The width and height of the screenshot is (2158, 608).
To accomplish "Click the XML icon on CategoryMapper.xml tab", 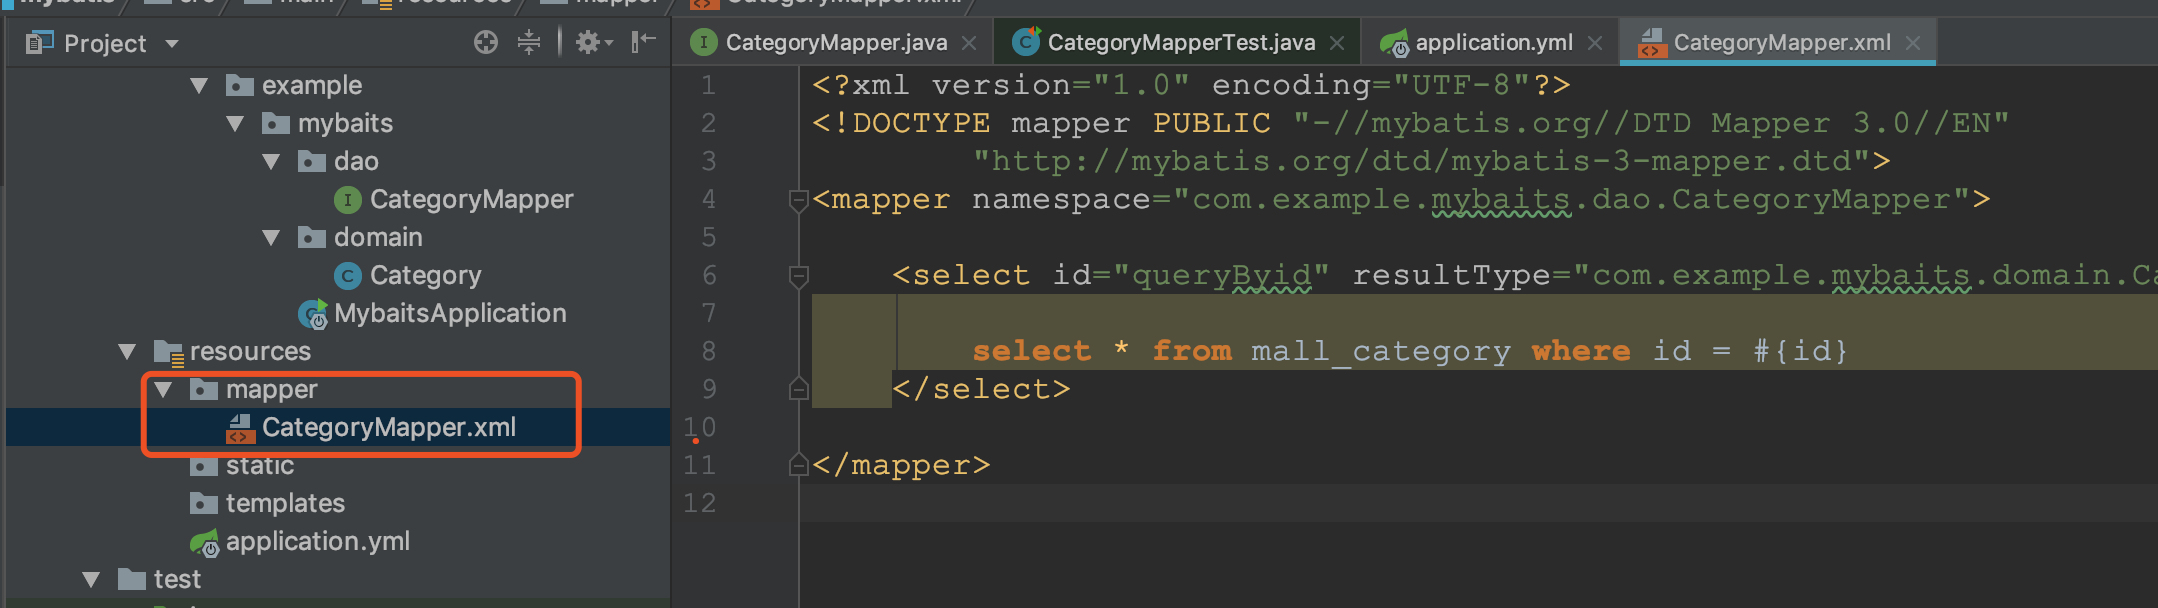I will (1652, 43).
